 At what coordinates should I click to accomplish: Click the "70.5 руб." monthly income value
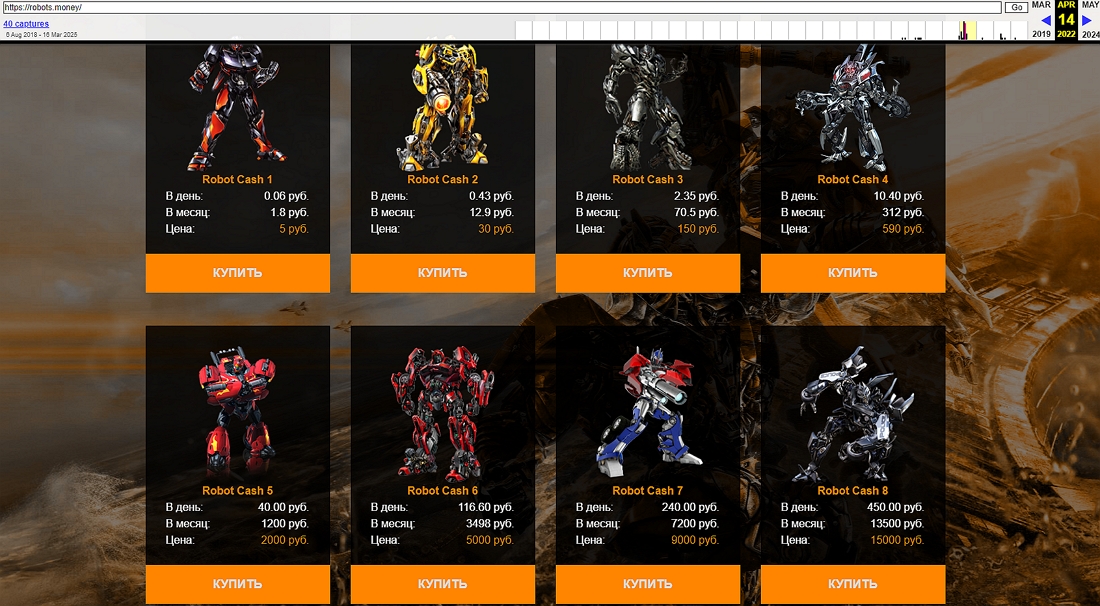click(697, 213)
